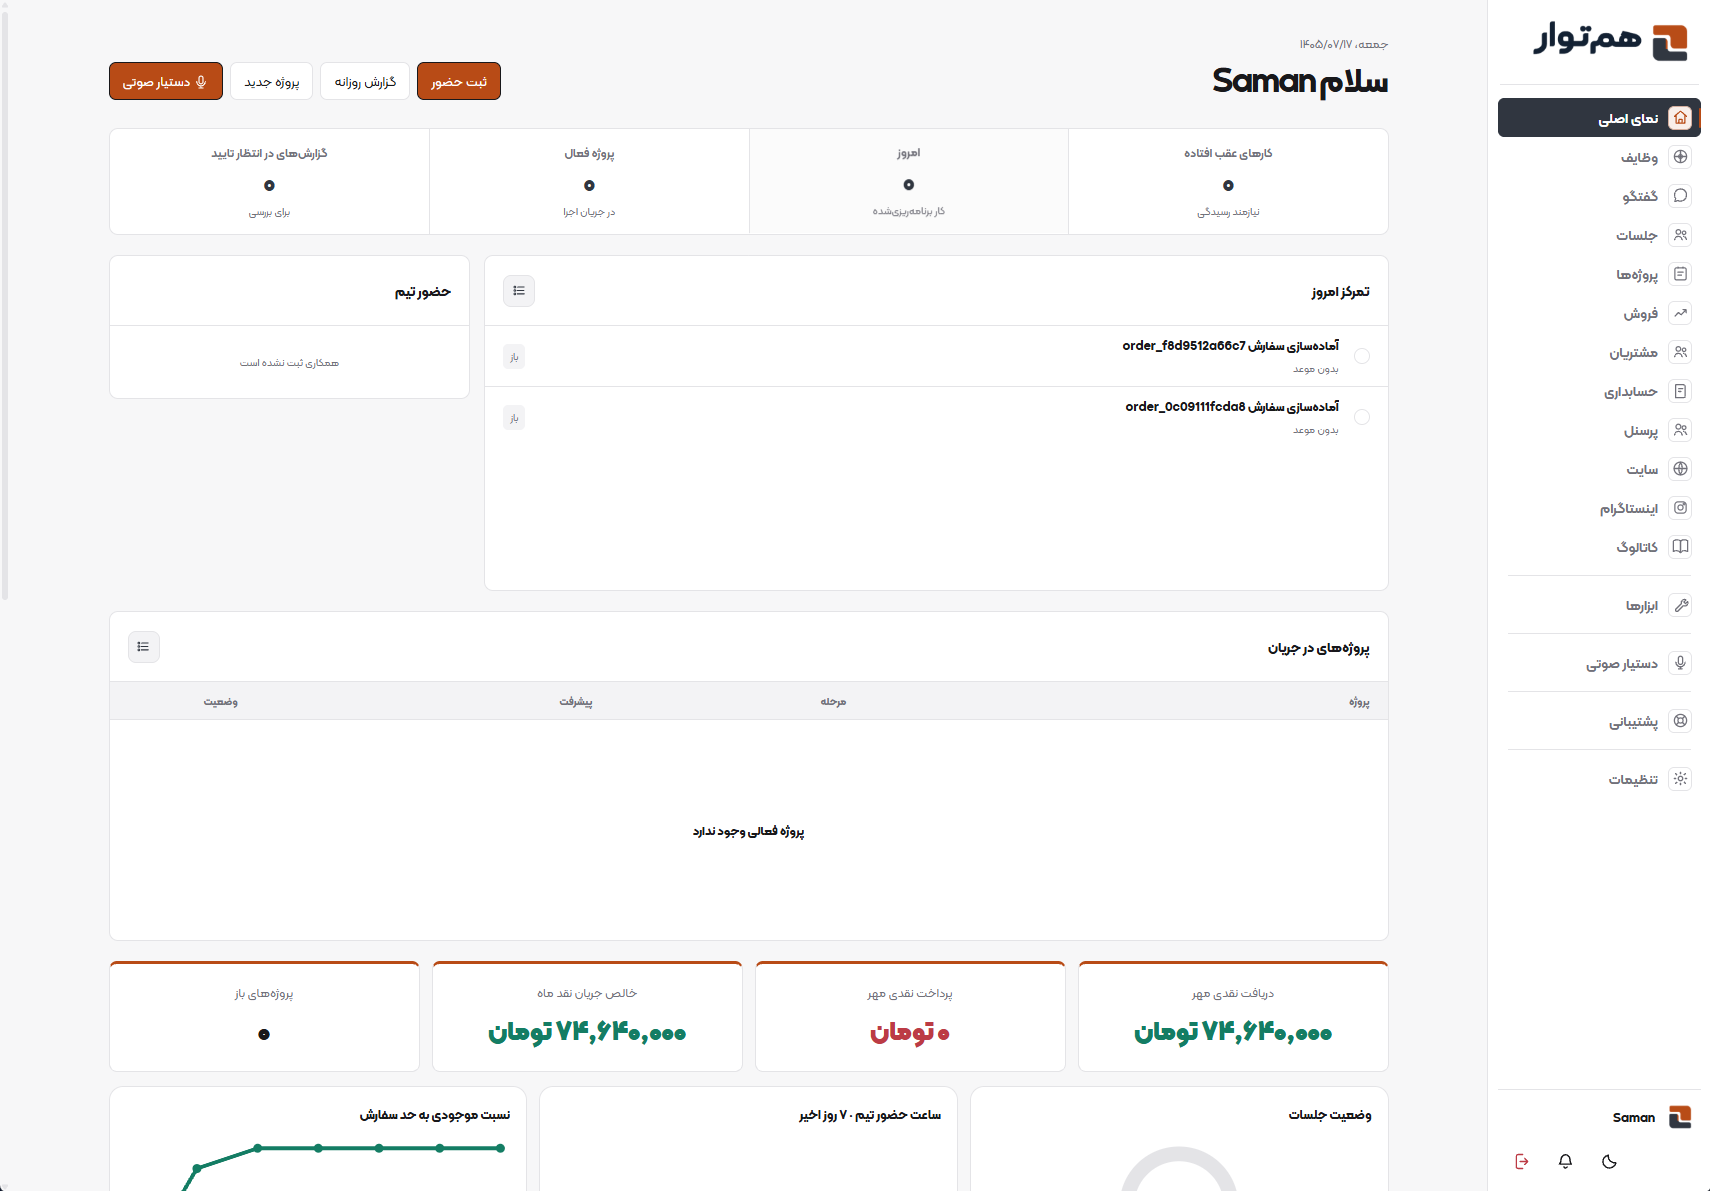Image resolution: width=1710 pixels, height=1191 pixels.
Task: Click the logout icon in sidebar footer
Action: coord(1521,1161)
